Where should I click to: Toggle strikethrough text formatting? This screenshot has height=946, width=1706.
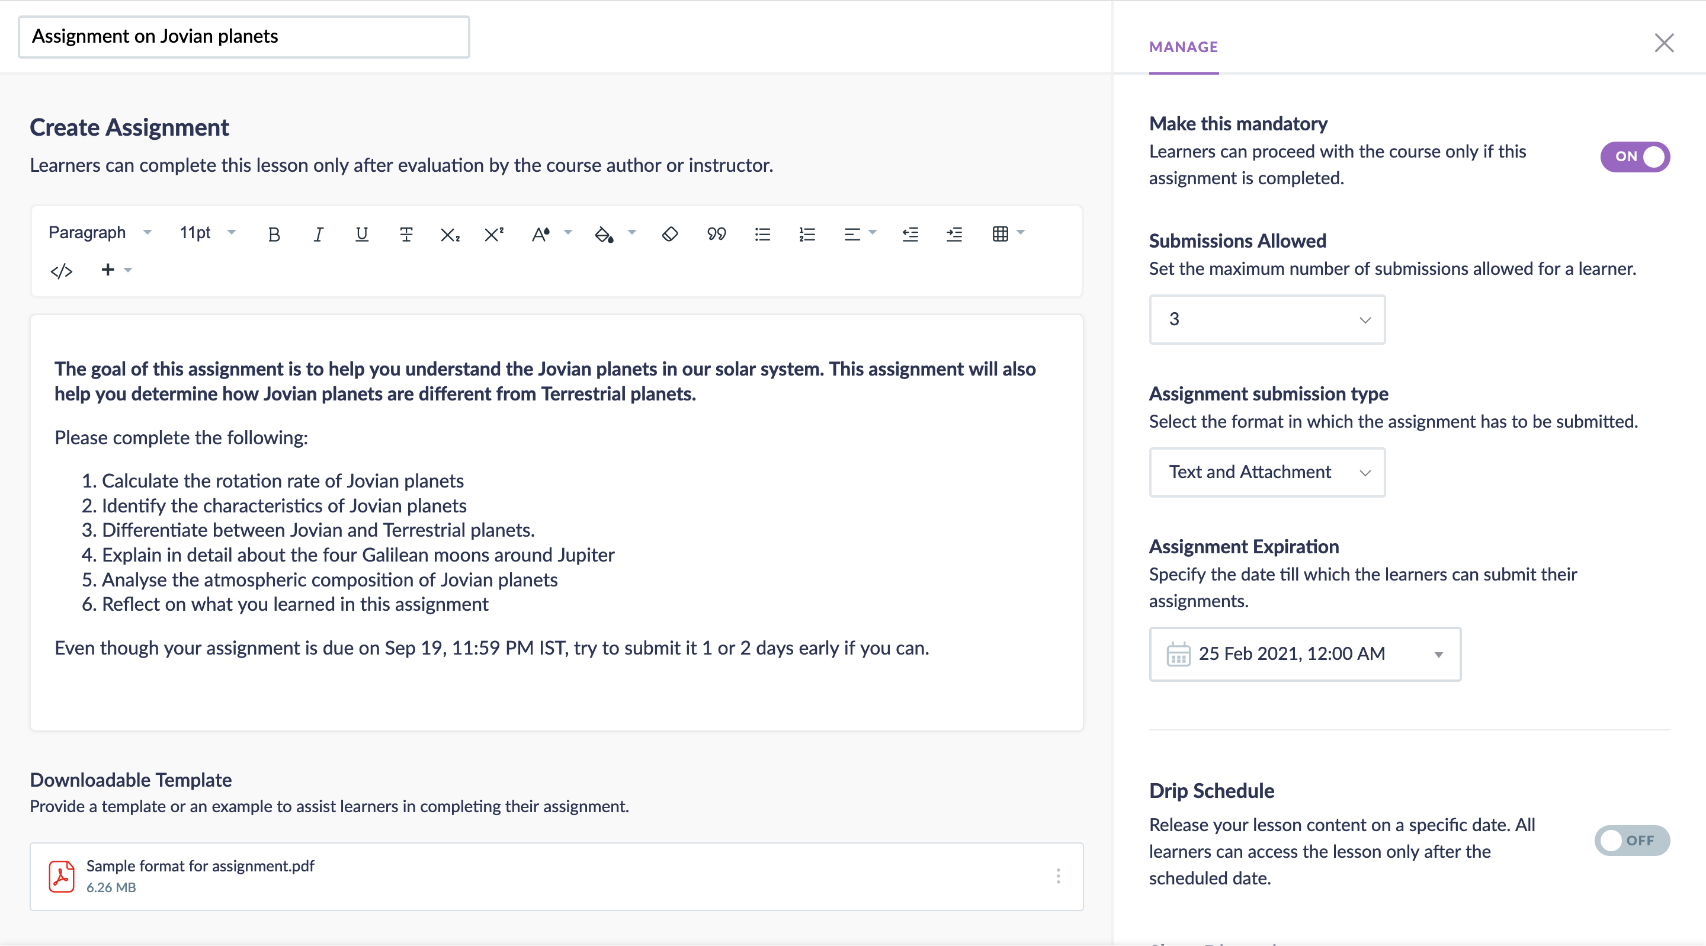click(406, 234)
